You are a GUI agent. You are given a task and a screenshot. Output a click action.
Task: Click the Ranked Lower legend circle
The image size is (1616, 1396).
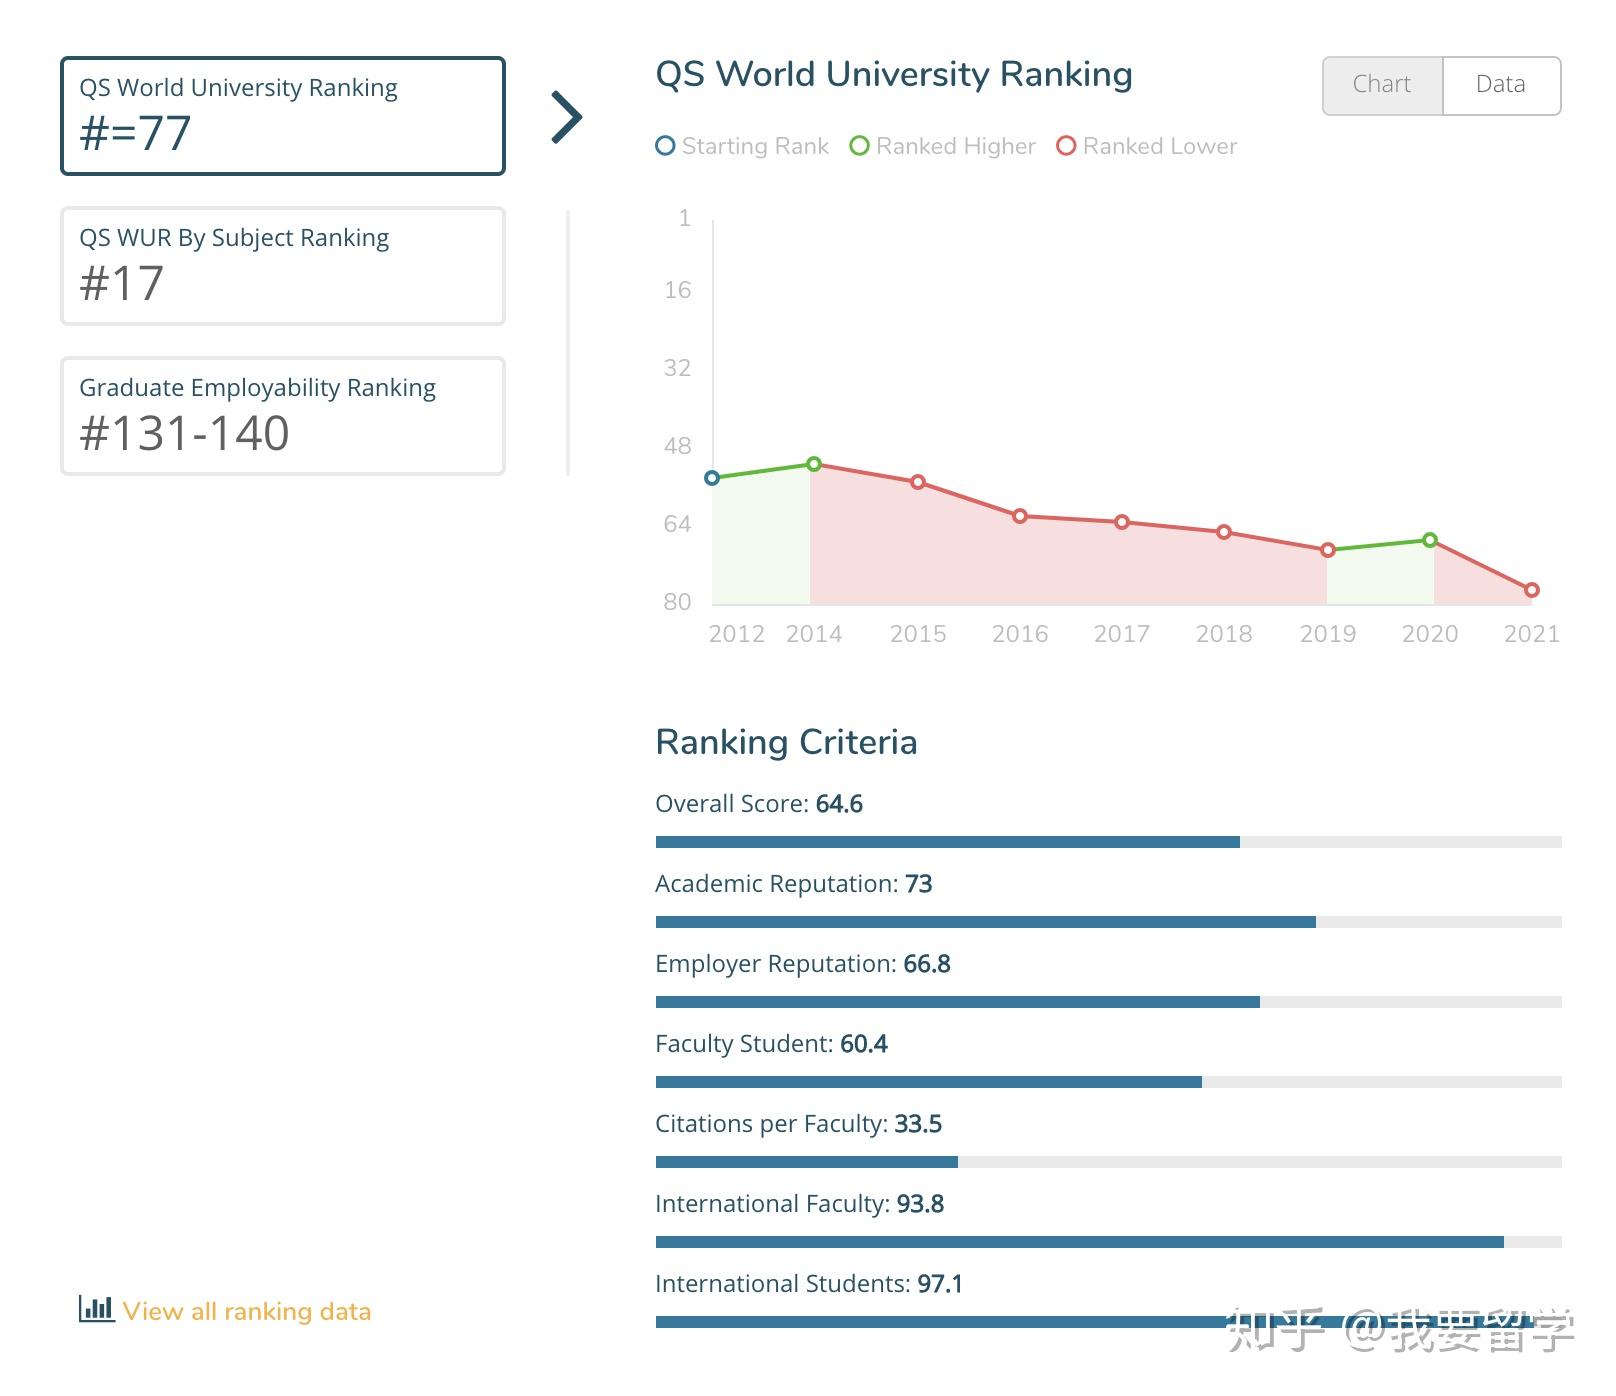point(1066,146)
